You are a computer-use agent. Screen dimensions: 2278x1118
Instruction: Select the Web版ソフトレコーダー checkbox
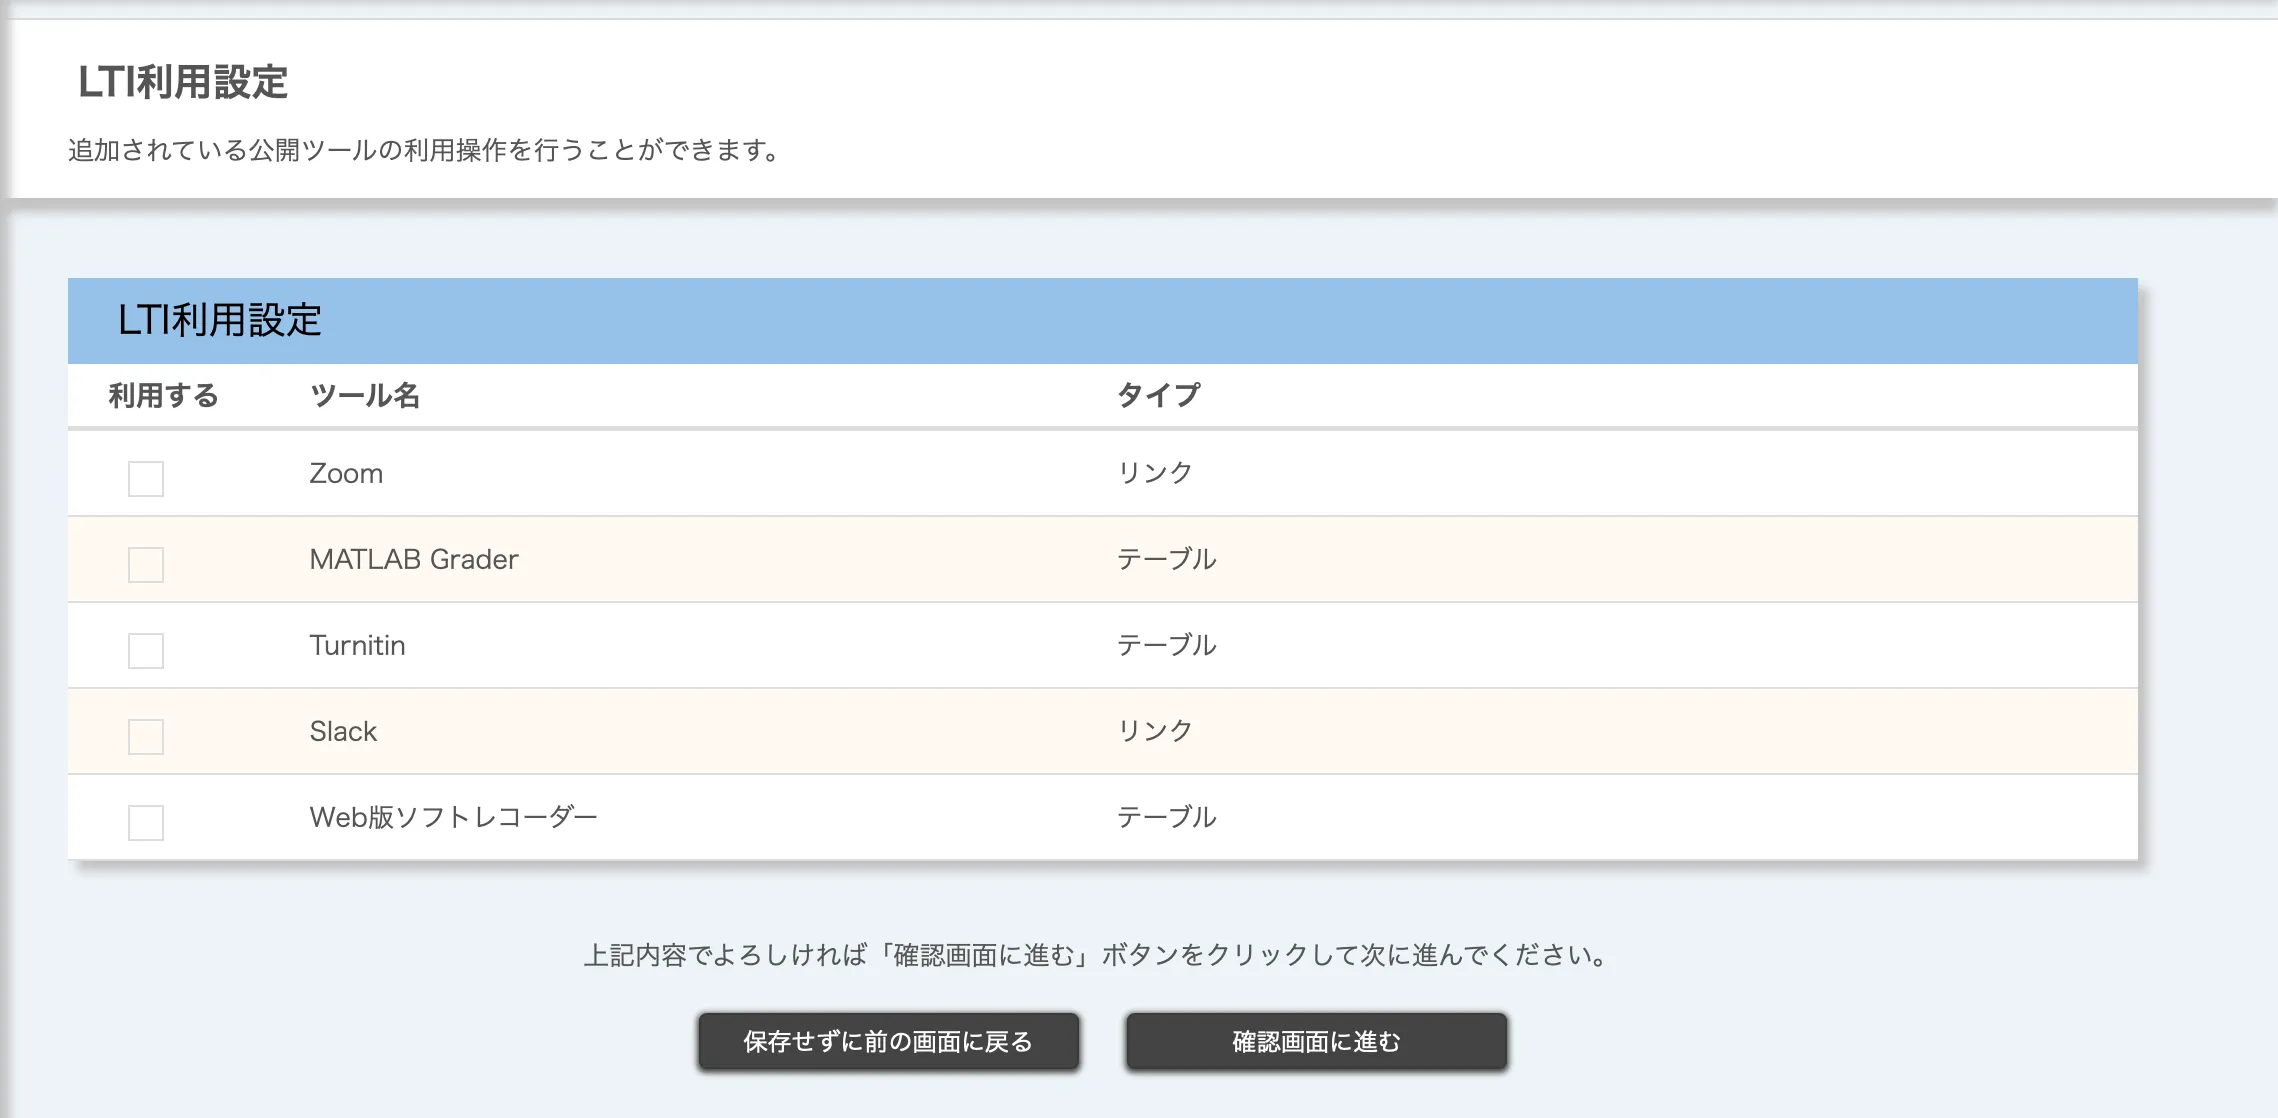tap(146, 822)
